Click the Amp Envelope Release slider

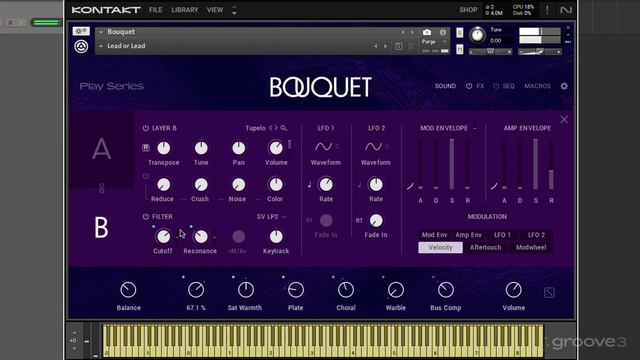coord(551,164)
